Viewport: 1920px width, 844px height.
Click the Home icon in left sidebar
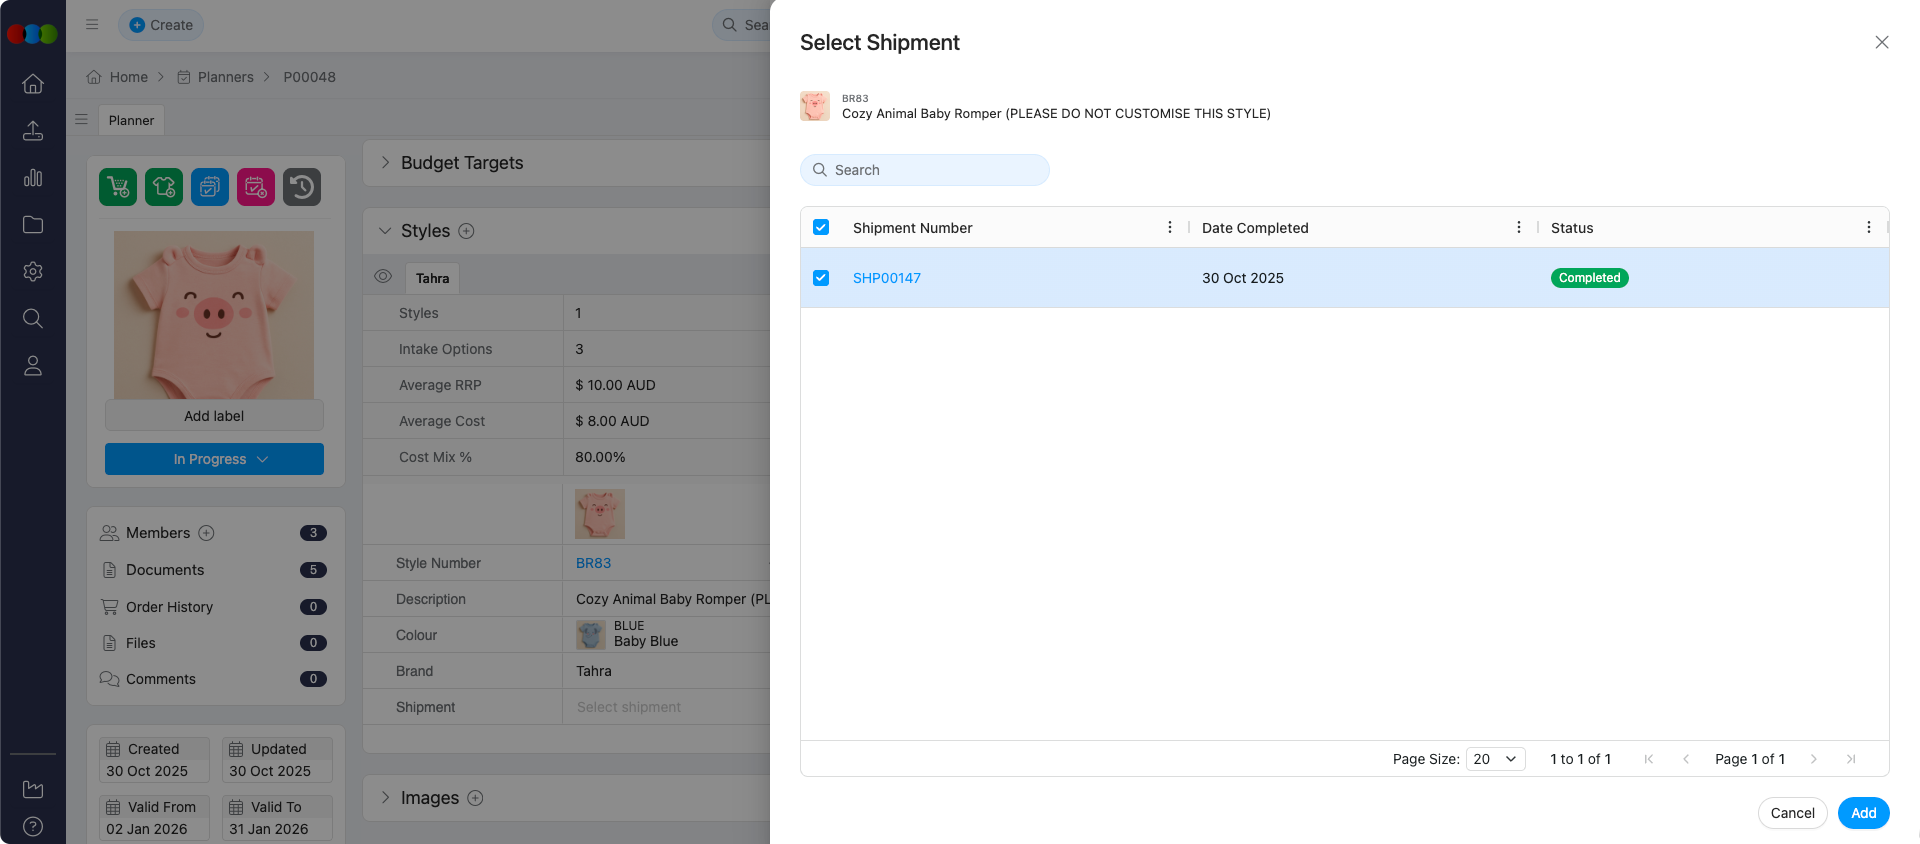pos(33,84)
